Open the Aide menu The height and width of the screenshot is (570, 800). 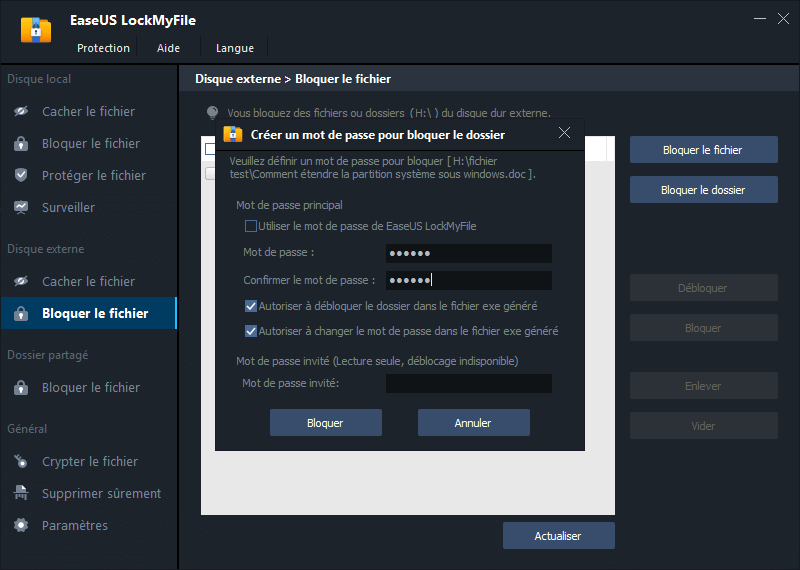point(168,48)
